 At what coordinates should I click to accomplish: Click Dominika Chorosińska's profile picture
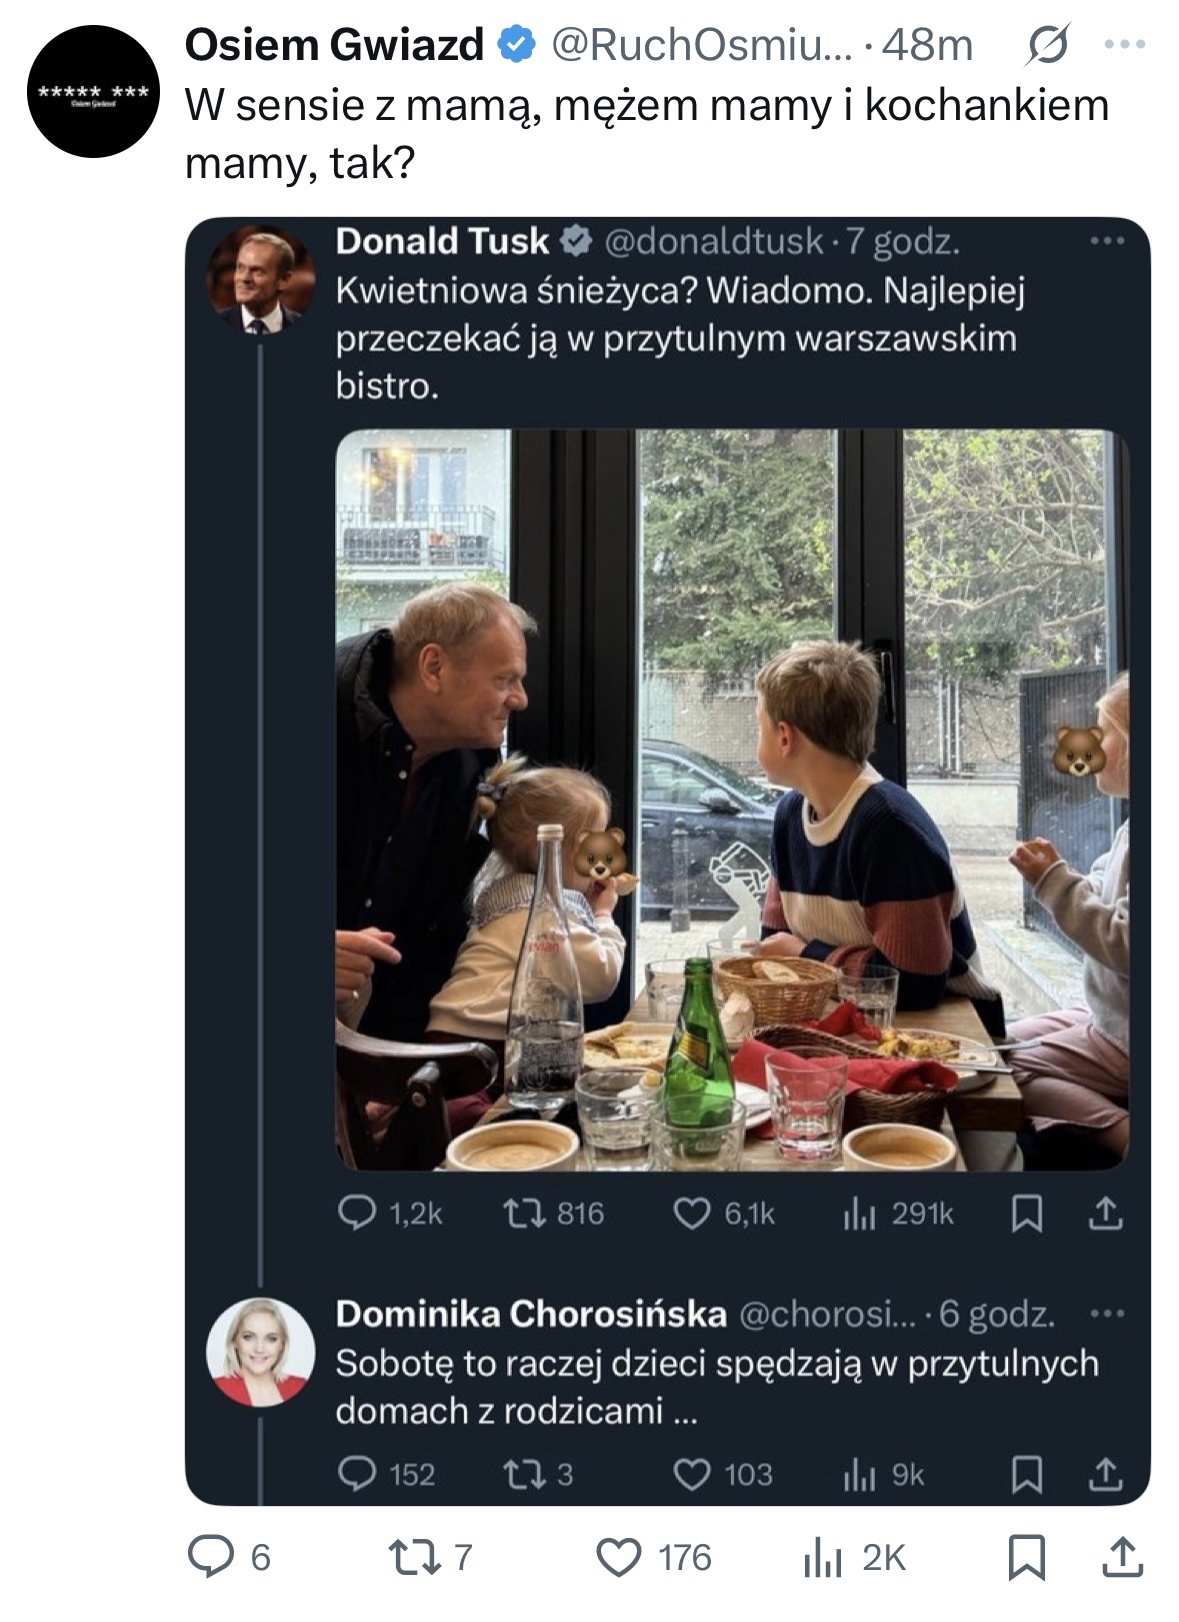point(260,1352)
